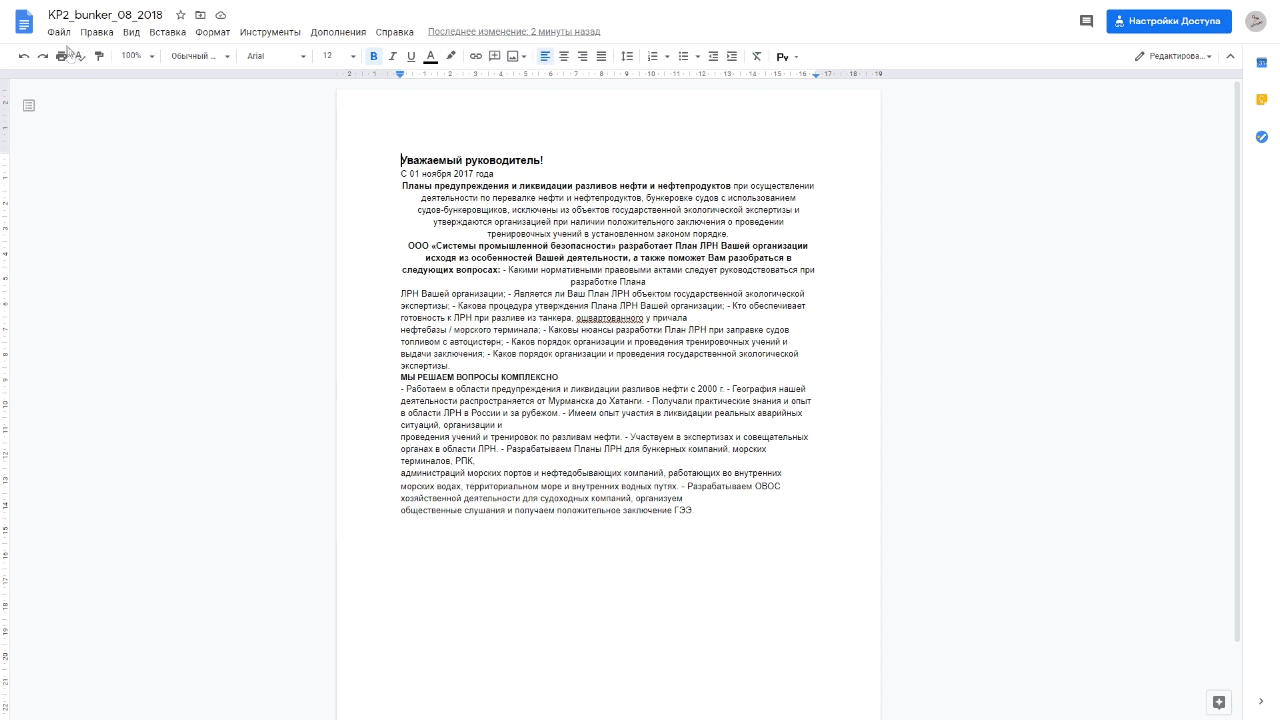Open the Инструменты menu

coord(271,32)
